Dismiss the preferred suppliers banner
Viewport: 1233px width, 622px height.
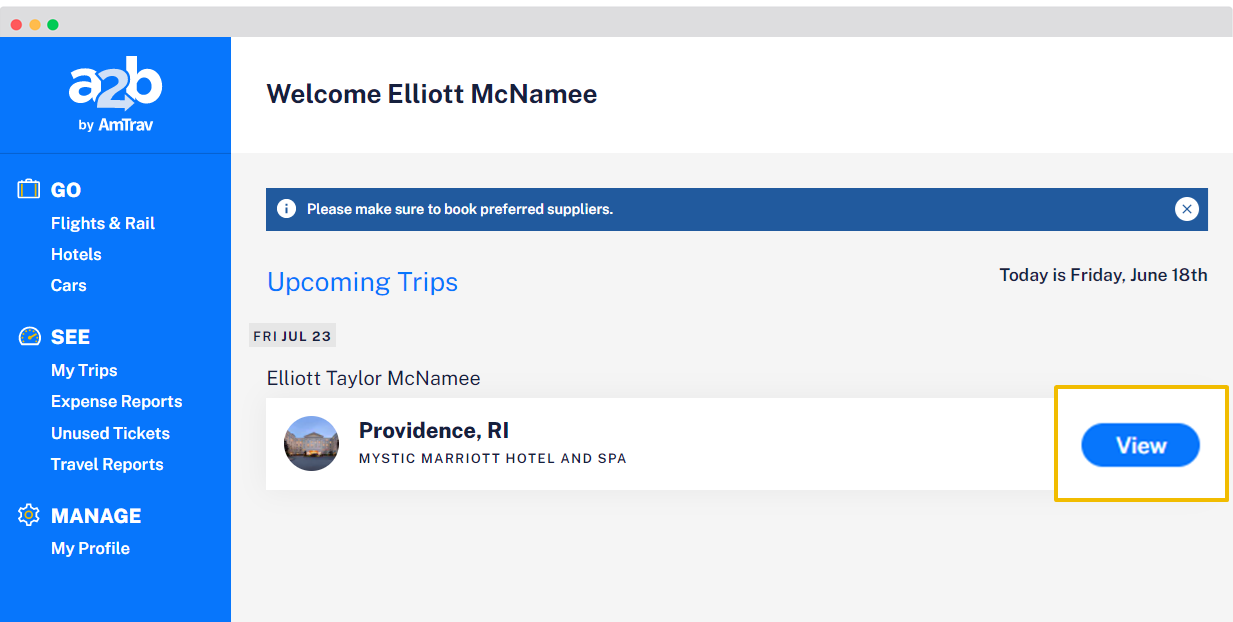[1186, 209]
